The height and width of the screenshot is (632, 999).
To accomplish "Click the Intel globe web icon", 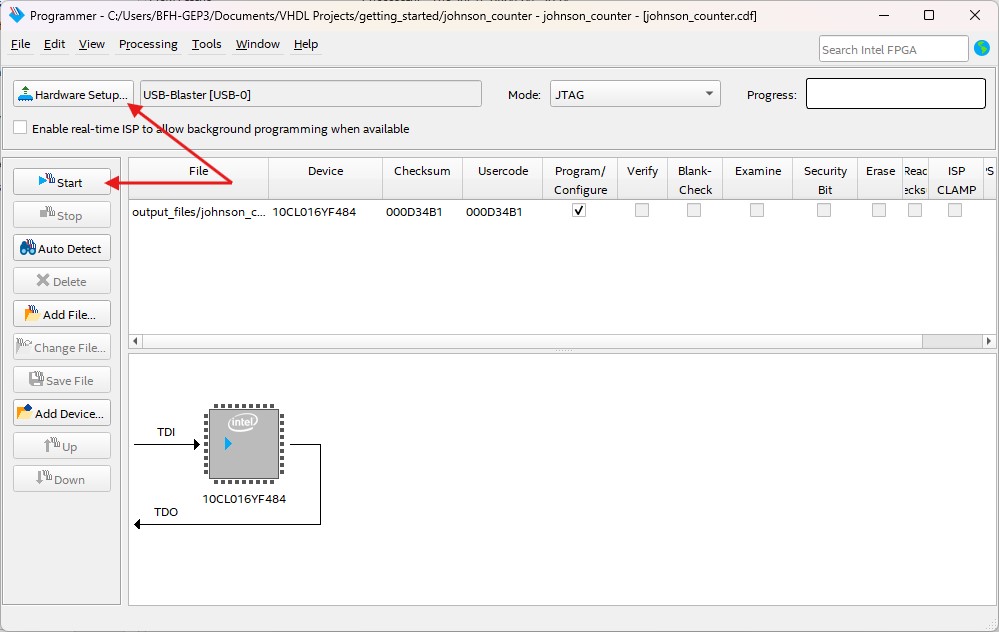I will click(x=982, y=48).
